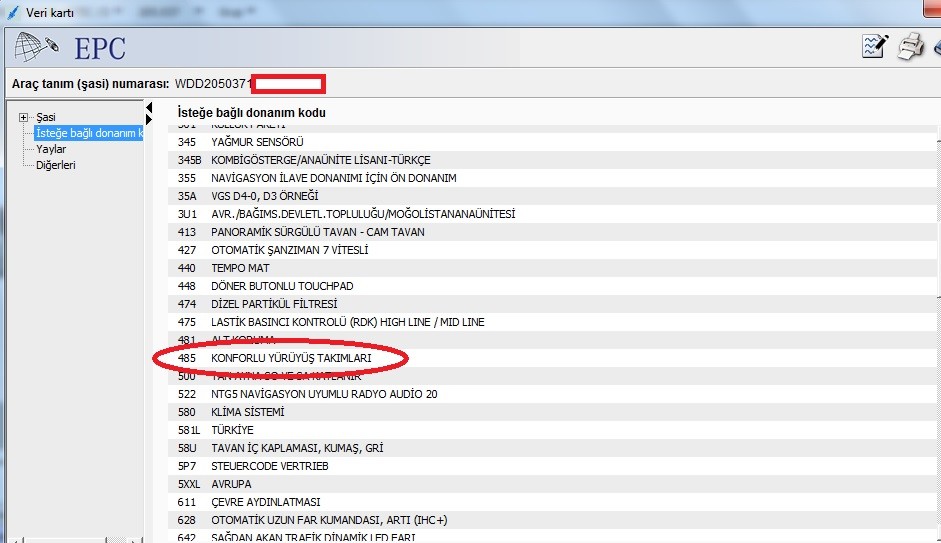
Task: Select row 5P7 STEUERCODE VERTRIEB
Action: tap(552, 466)
